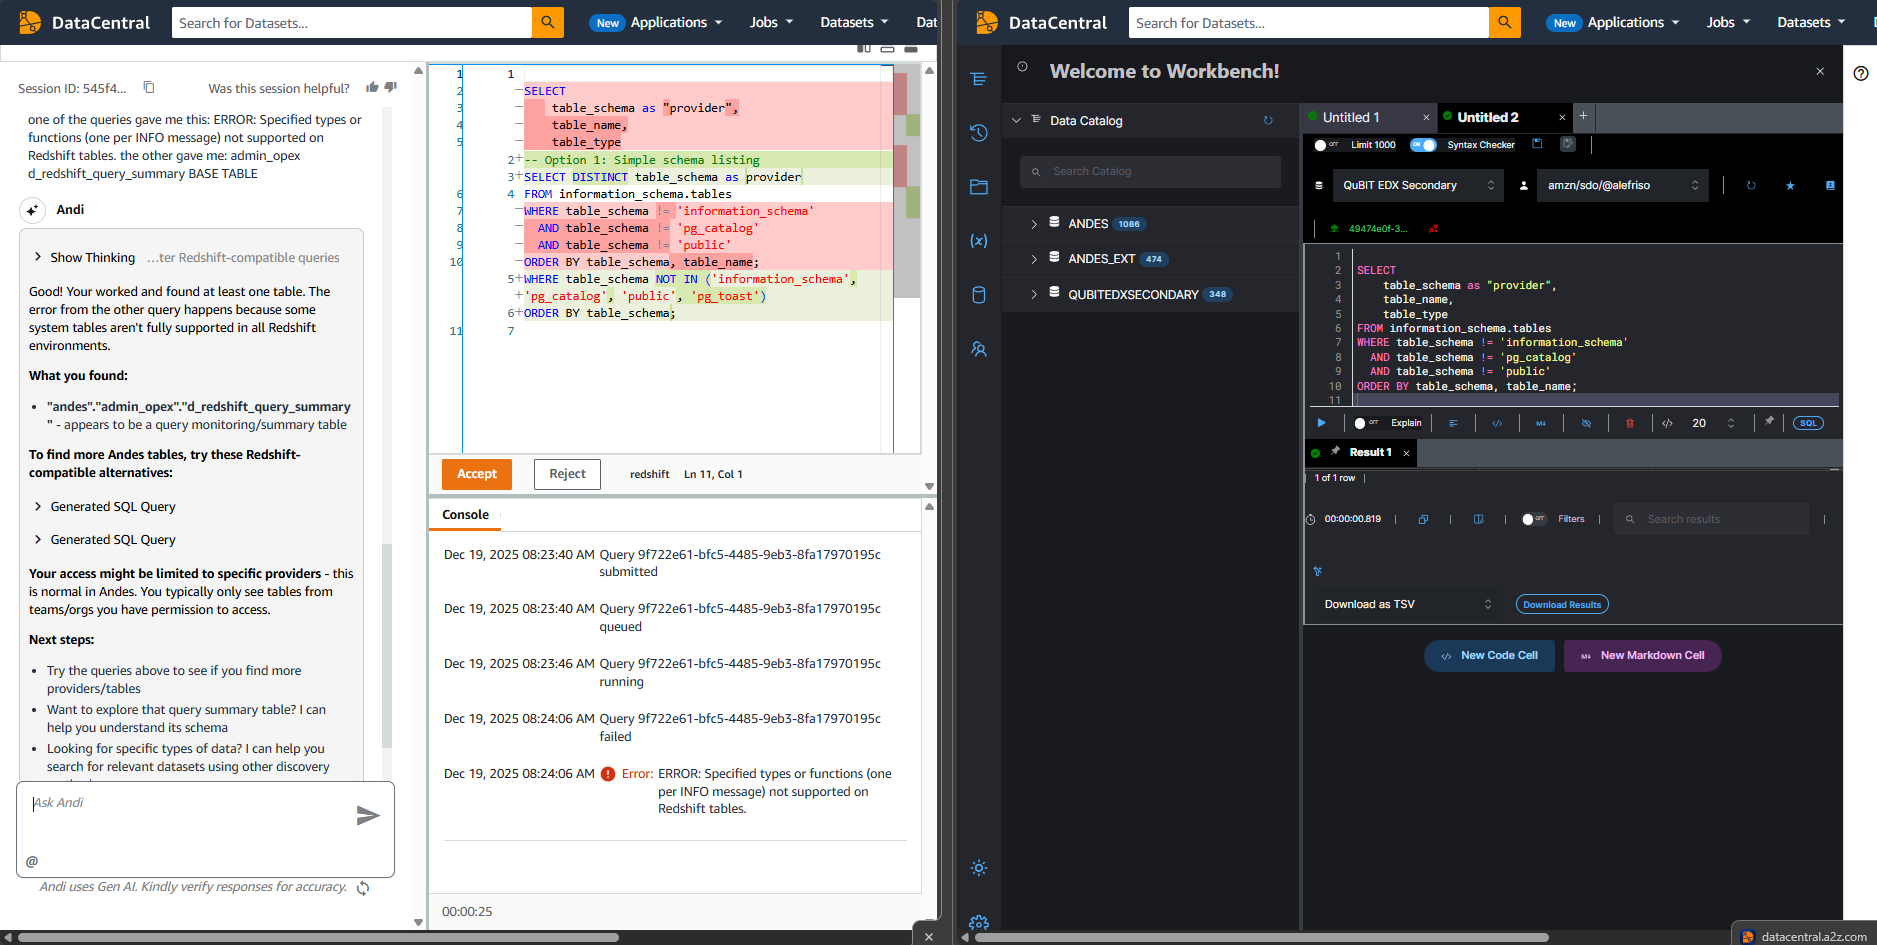Toggle the Syntax Checker switch
The image size is (1877, 945).
[1423, 145]
